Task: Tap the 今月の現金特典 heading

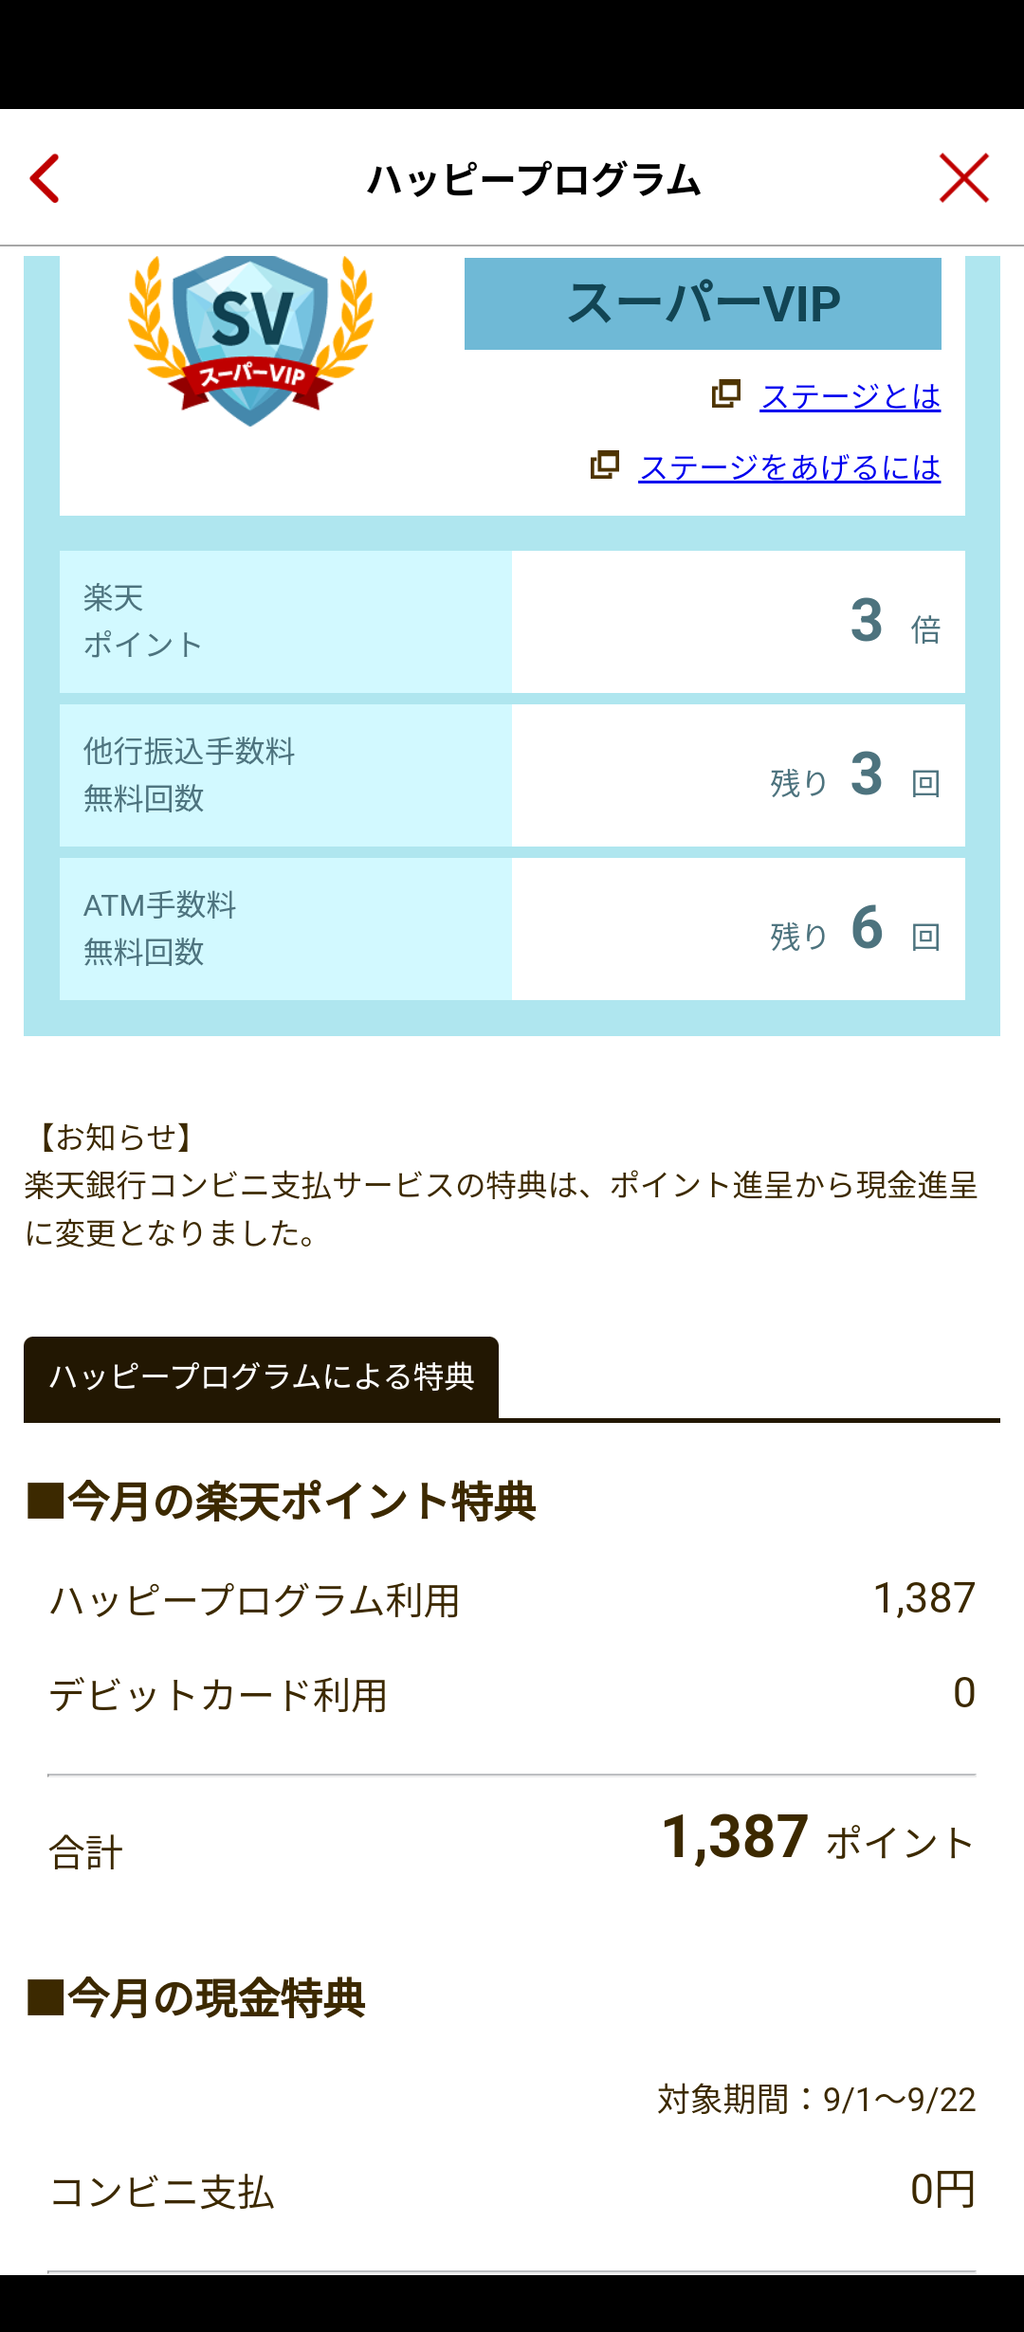Action: tap(197, 1998)
